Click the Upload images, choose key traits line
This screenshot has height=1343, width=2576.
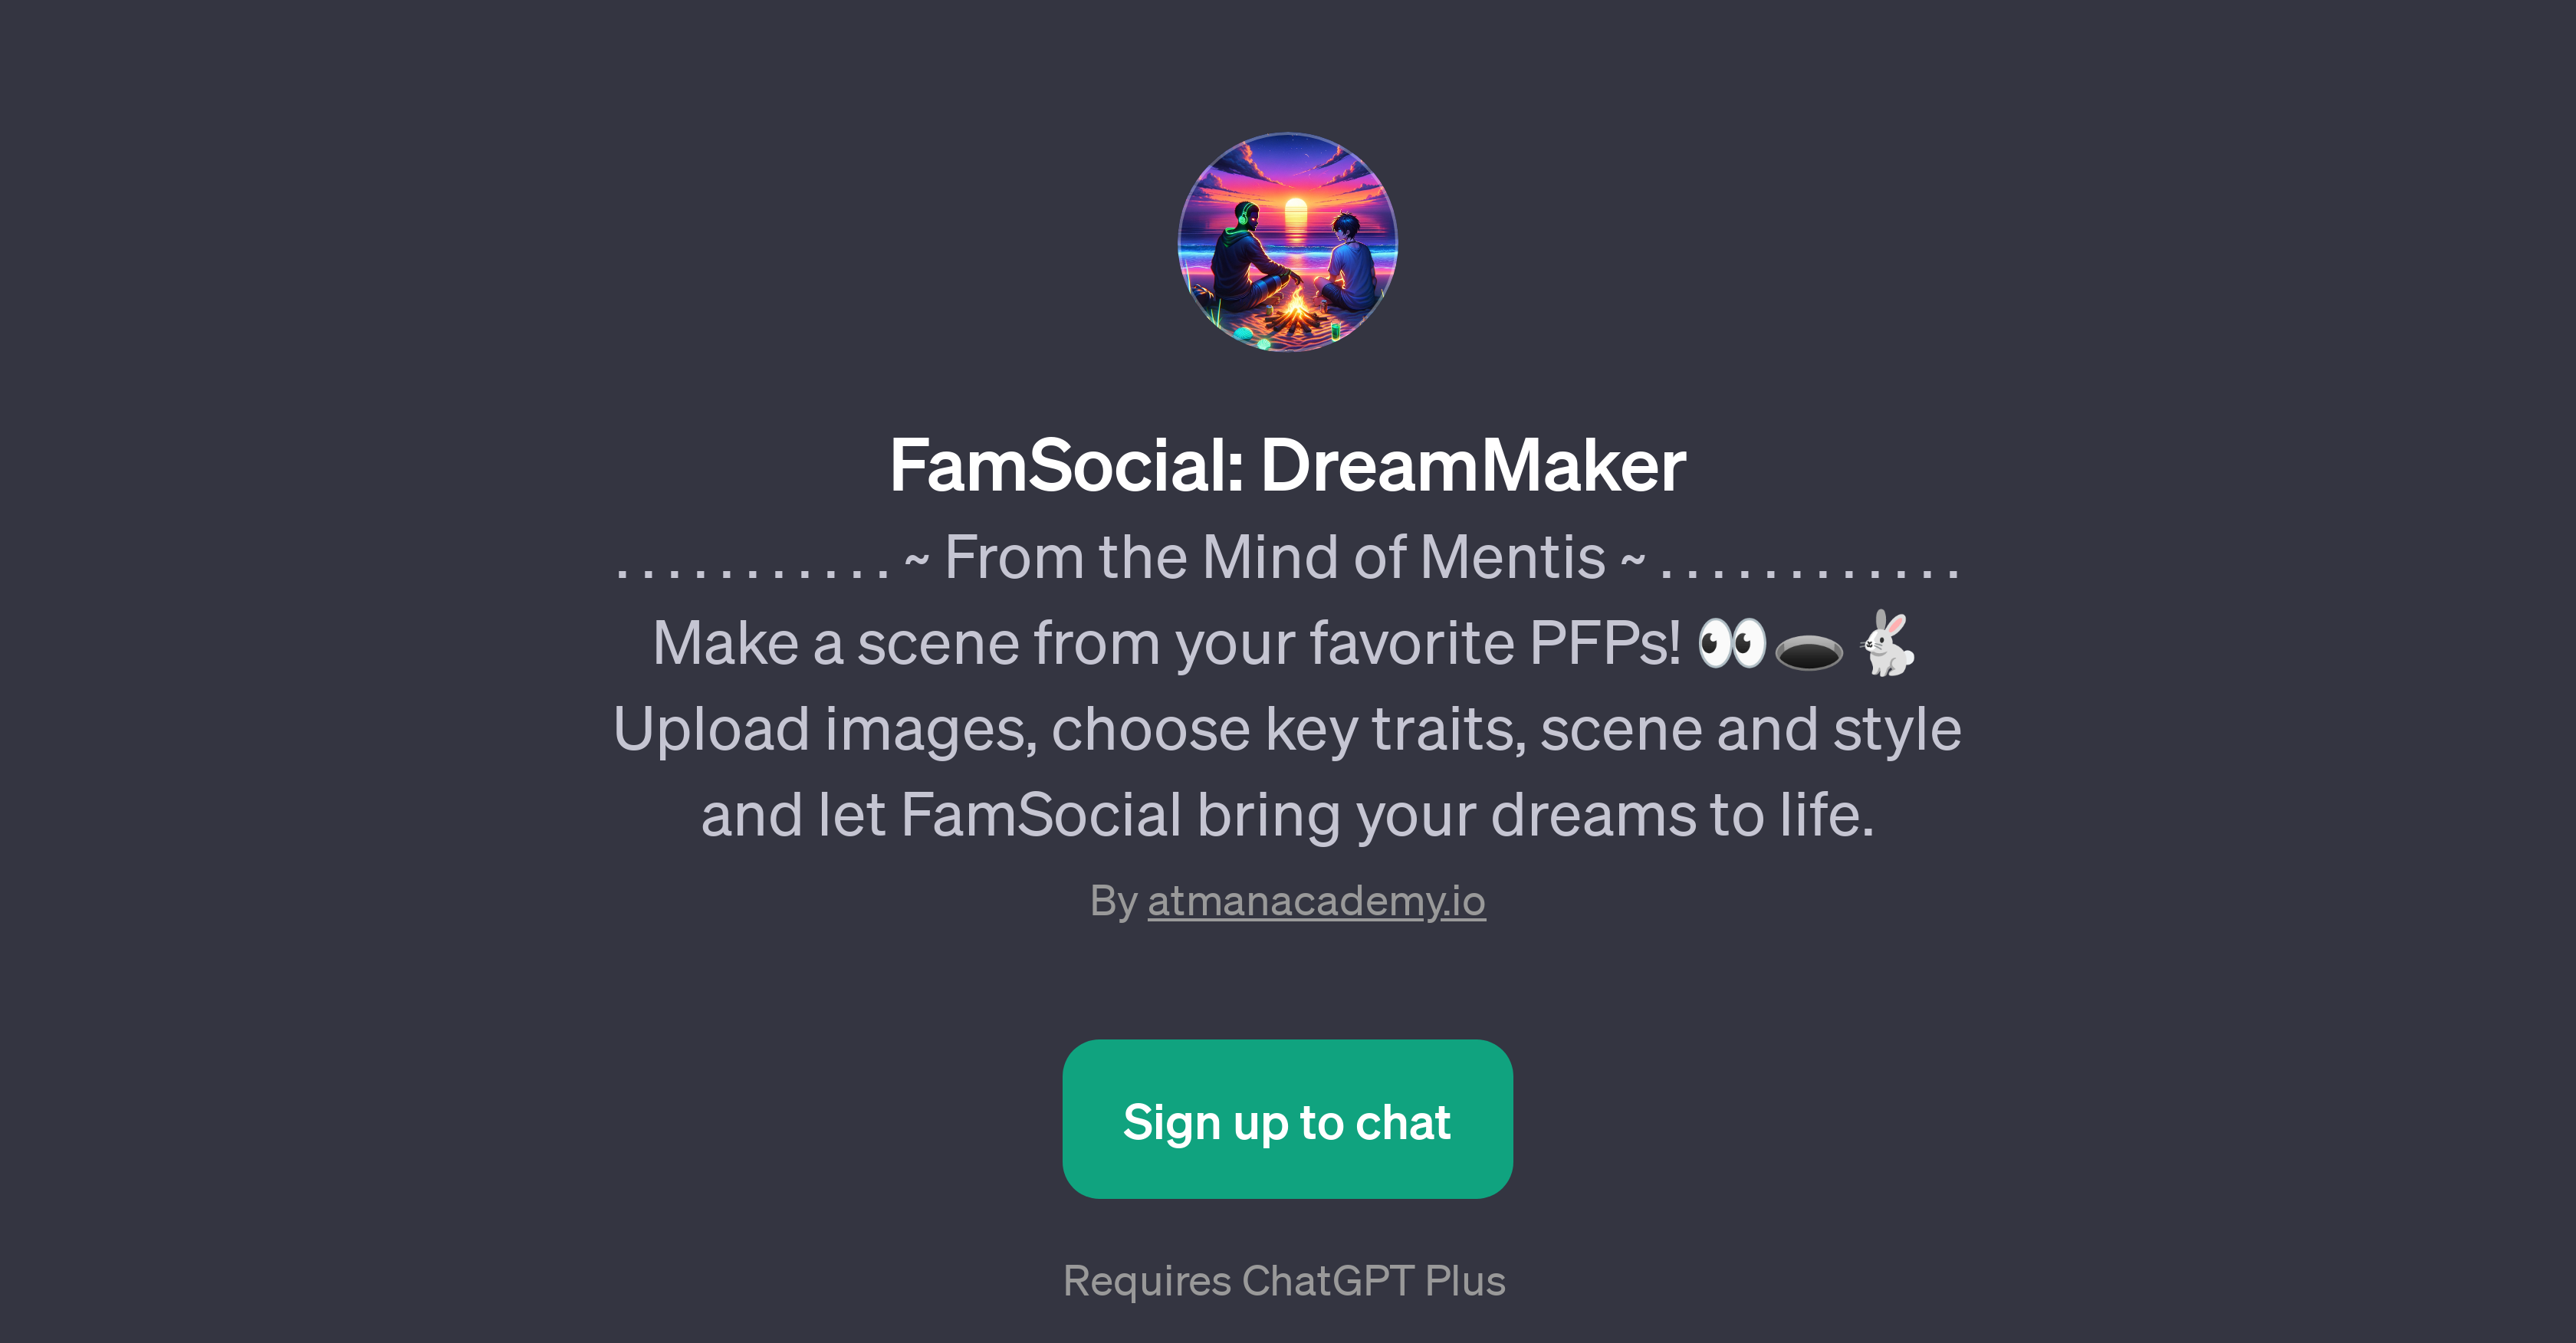pos(1288,730)
